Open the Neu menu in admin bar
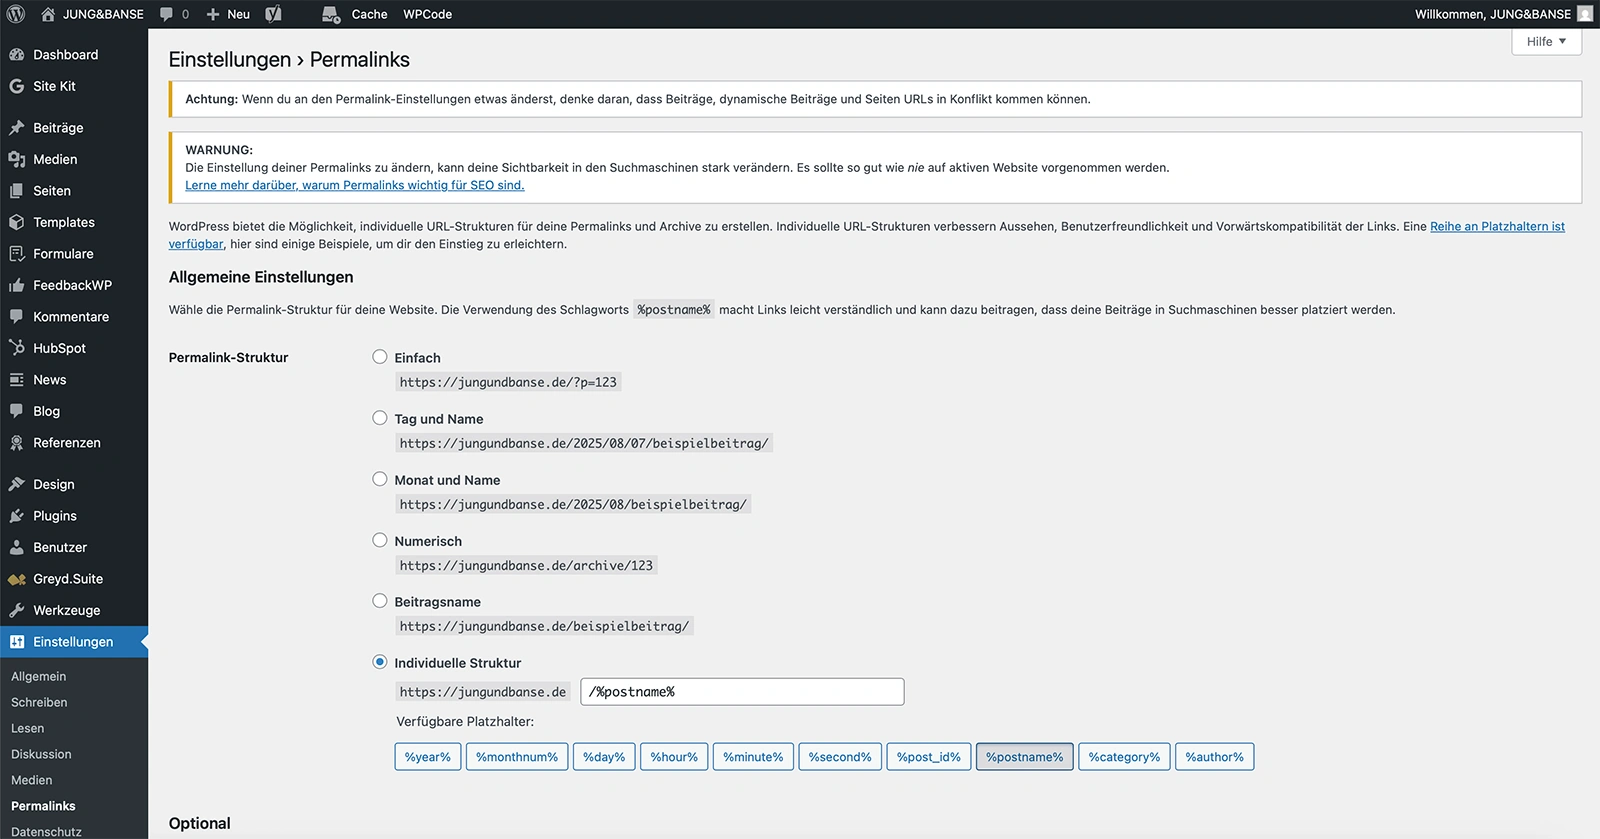 click(x=228, y=14)
